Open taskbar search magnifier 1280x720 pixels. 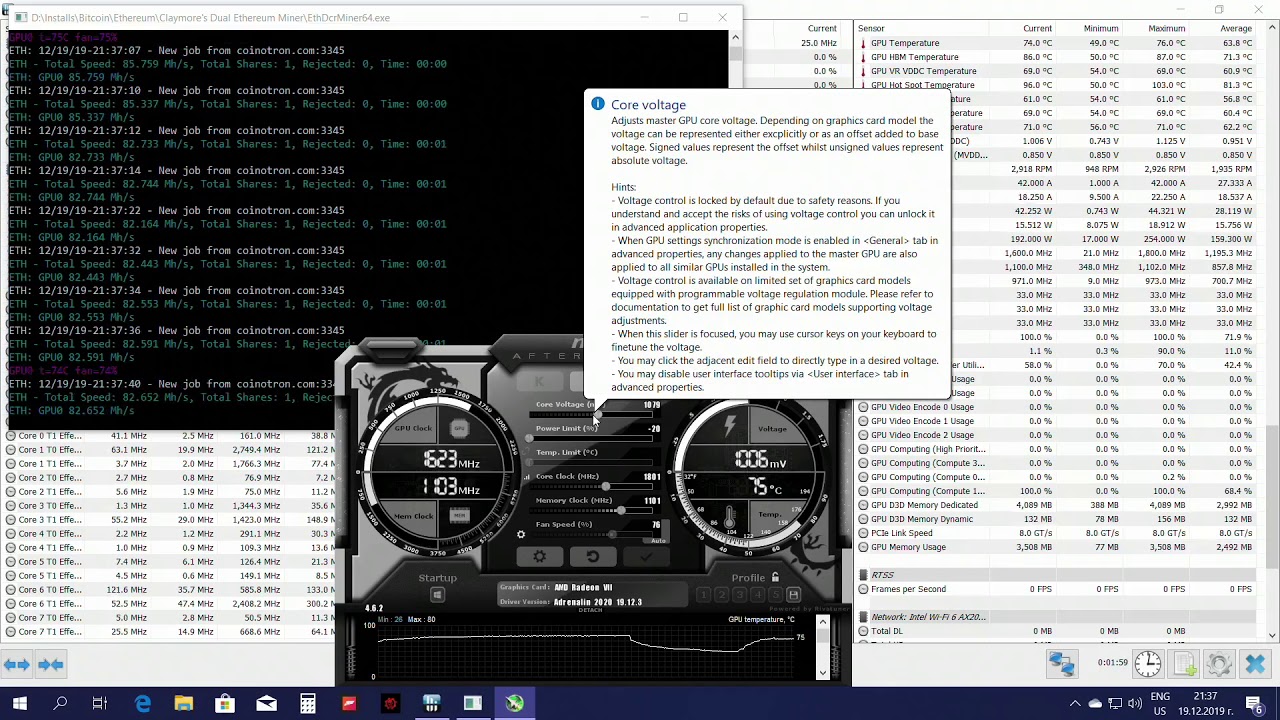coord(60,704)
